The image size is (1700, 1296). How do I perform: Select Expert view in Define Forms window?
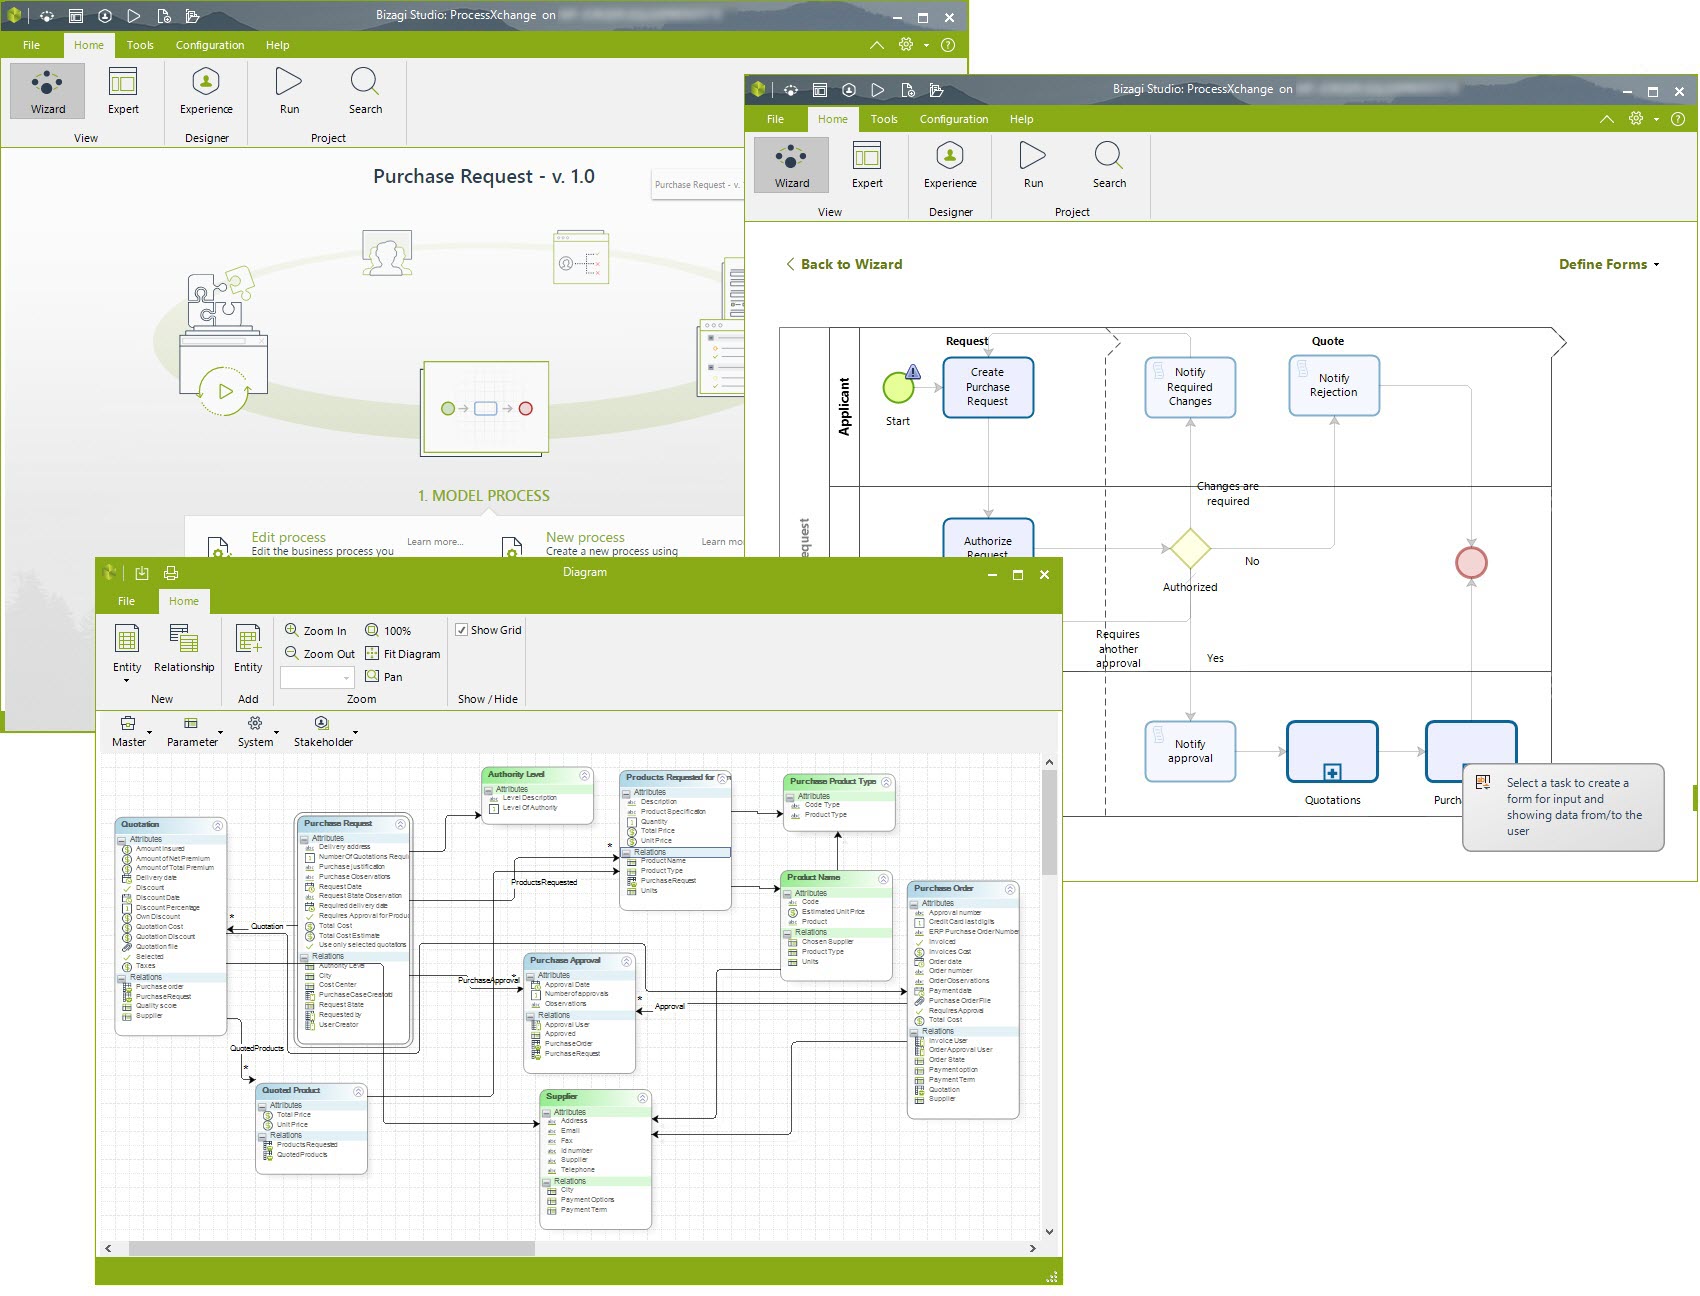867,164
